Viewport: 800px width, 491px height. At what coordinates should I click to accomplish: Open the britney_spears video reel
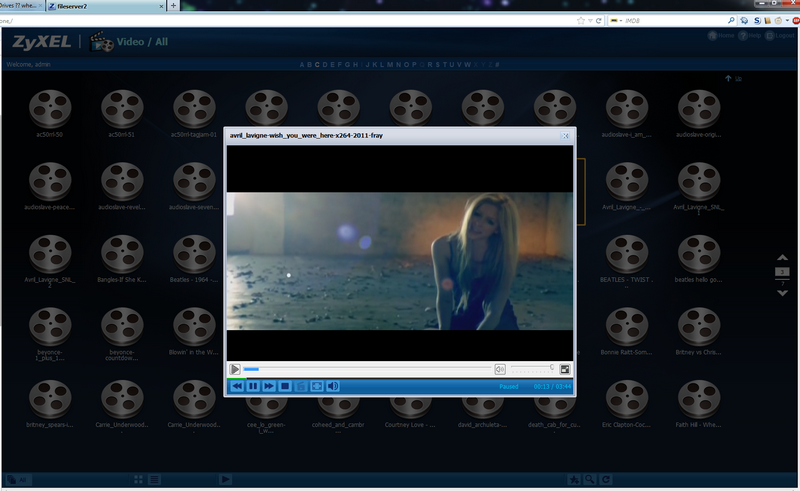(49, 399)
